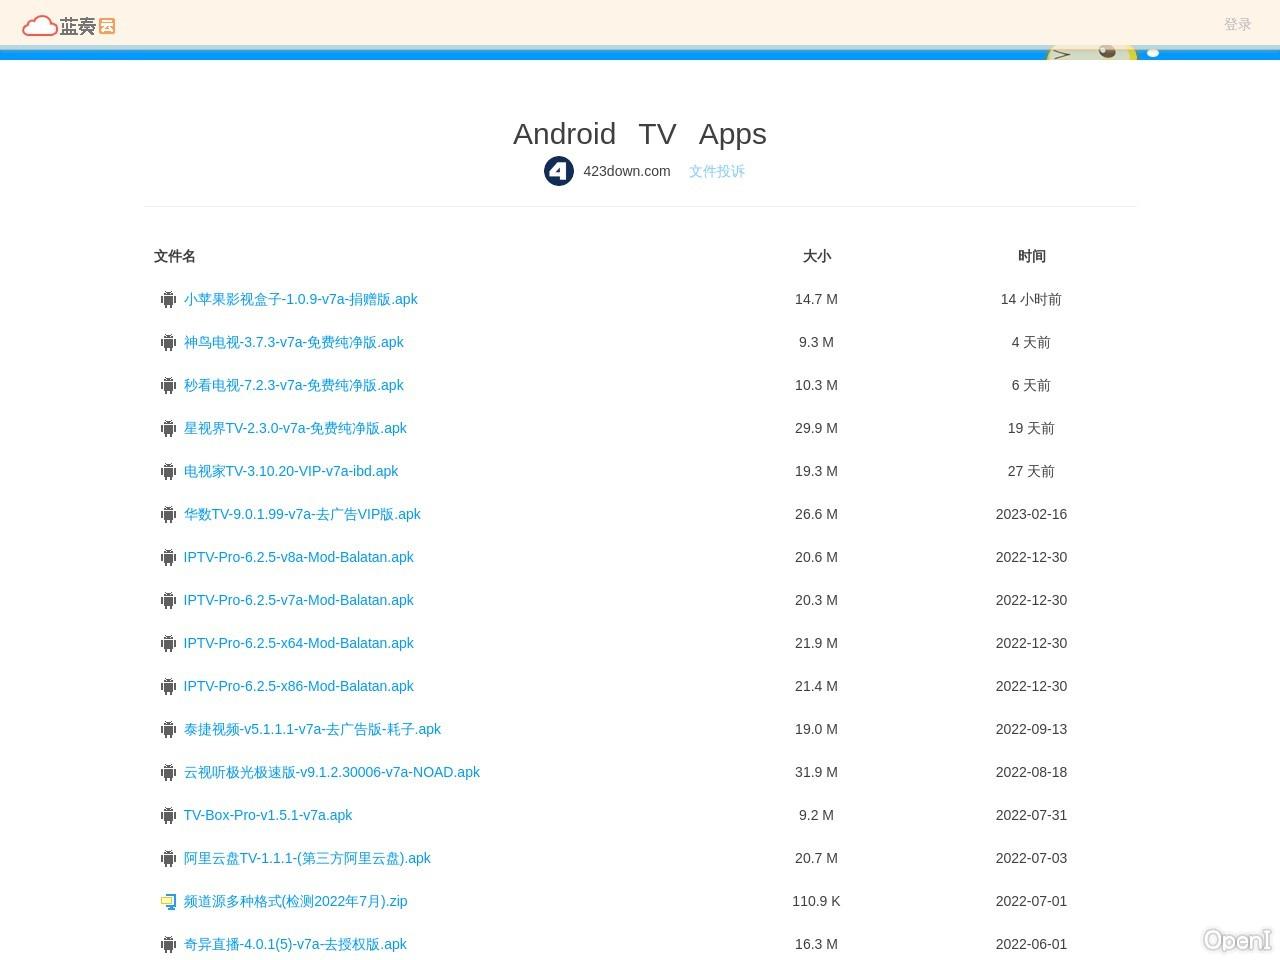Download 秒看电视-7.2.3-v7a-免费纯净版.apk
This screenshot has width=1280, height=960.
click(x=293, y=385)
